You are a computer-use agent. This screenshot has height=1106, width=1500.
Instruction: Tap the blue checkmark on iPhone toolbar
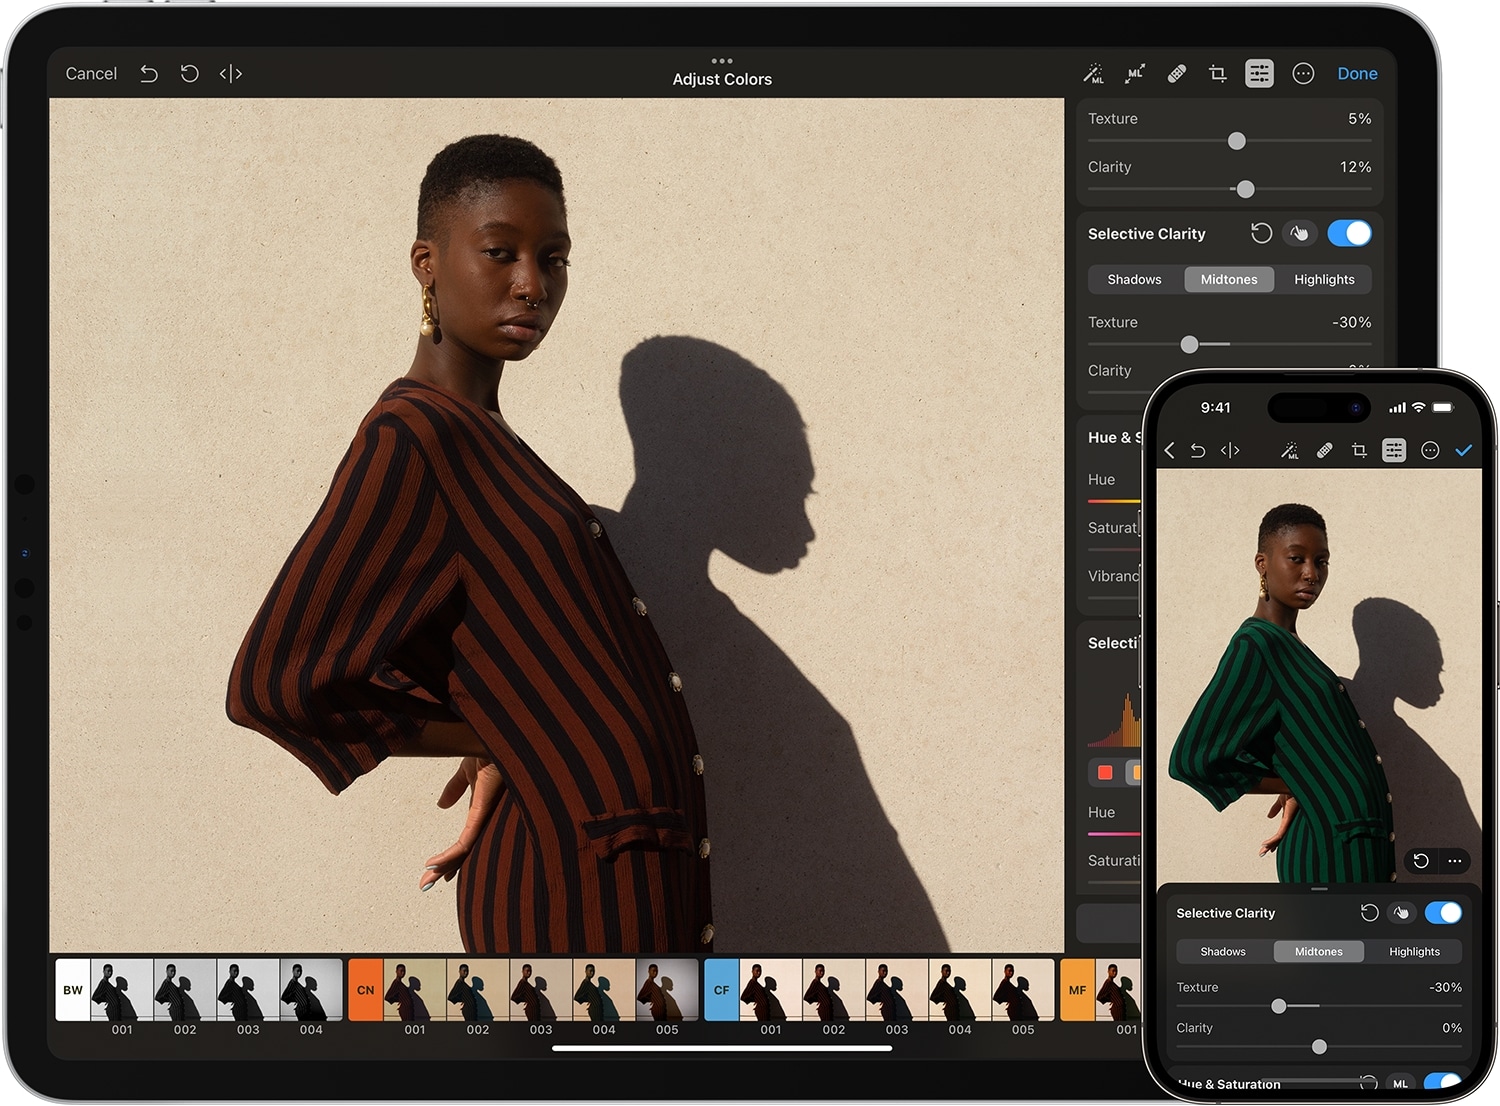point(1463,451)
